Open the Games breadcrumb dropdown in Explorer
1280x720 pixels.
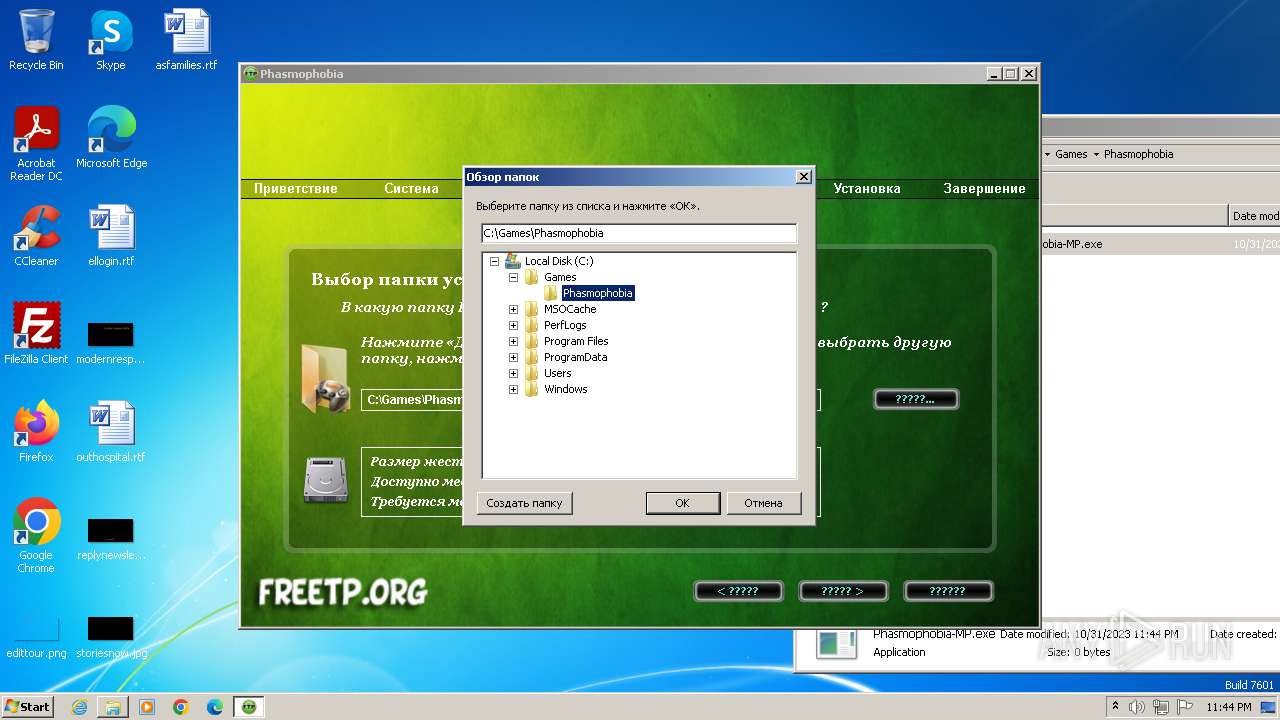coord(1096,154)
